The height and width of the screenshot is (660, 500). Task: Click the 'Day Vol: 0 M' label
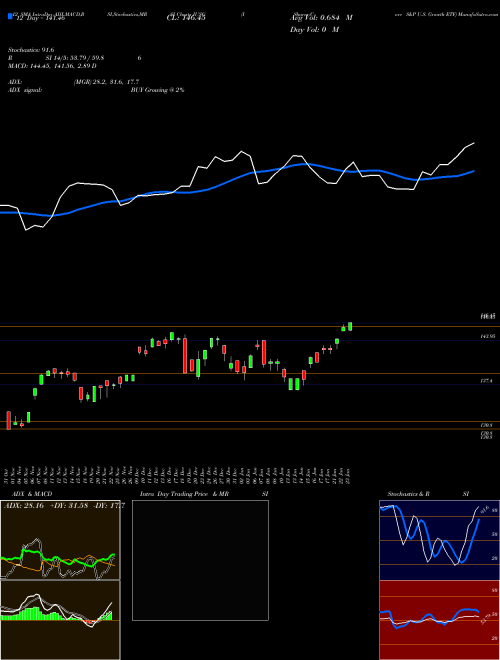point(314,30)
